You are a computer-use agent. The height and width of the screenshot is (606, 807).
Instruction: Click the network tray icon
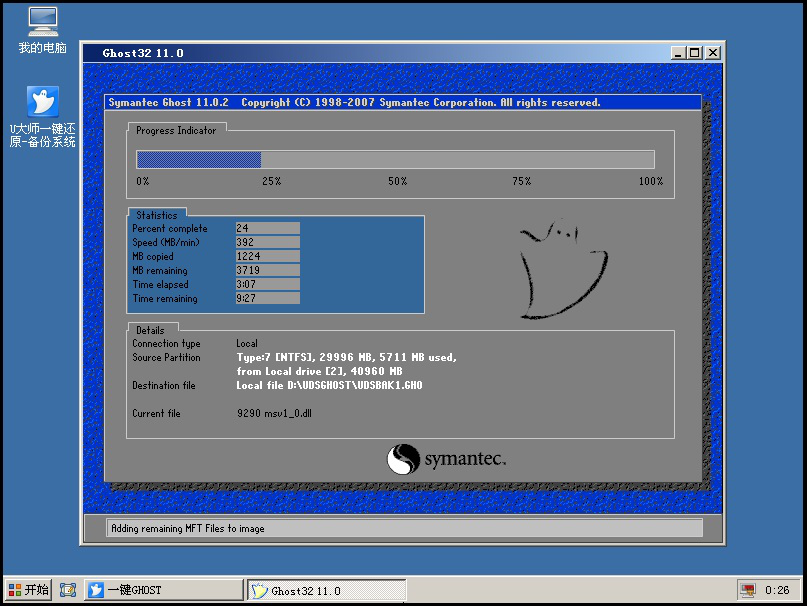[x=747, y=590]
